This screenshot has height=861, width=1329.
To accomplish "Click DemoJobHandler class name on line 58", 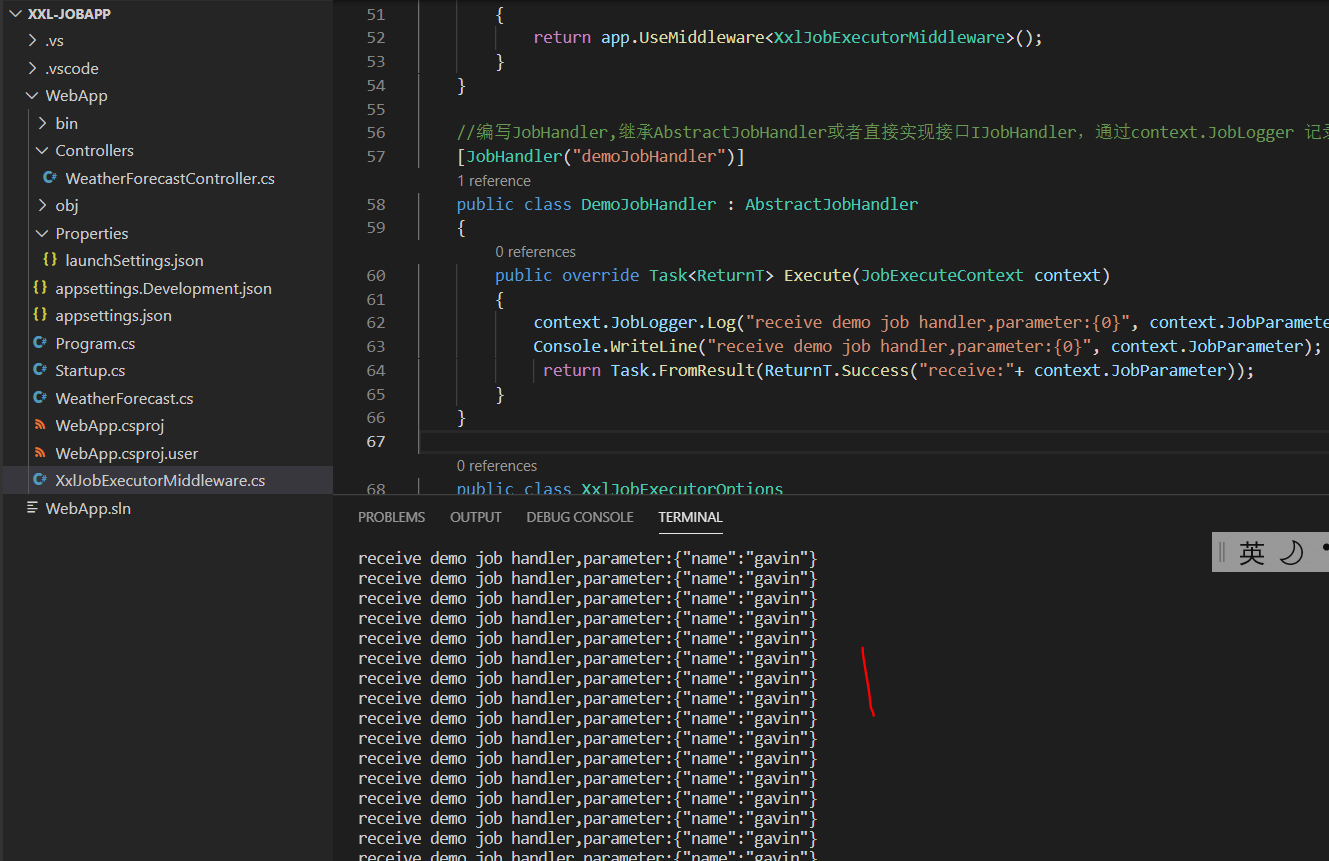I will [648, 204].
